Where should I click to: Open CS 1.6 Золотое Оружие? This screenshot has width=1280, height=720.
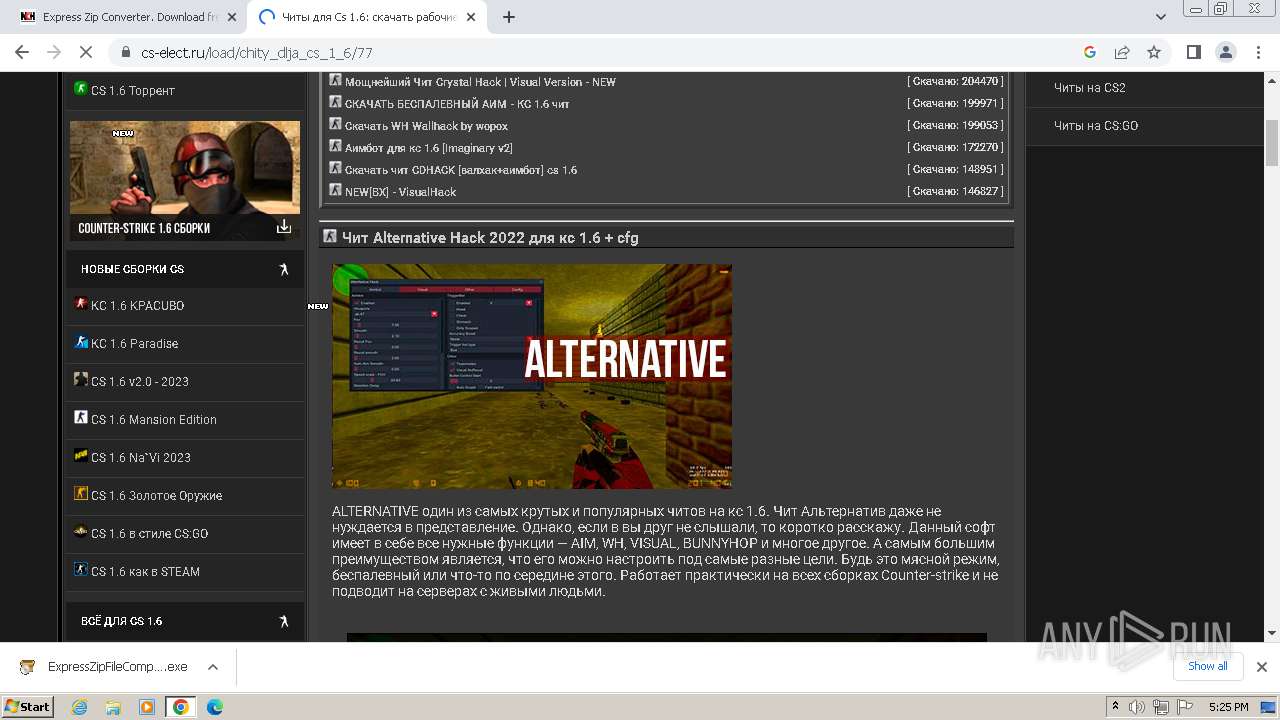coord(156,496)
